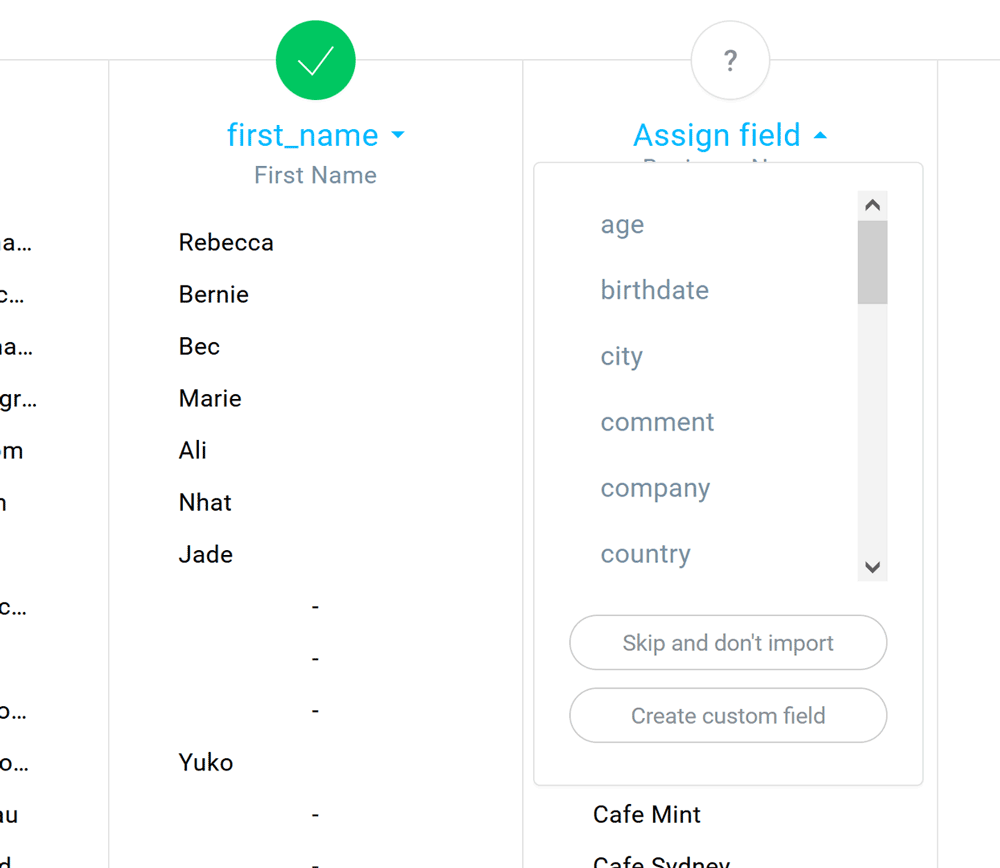Screen dimensions: 1000x868
Task: Select the age field option
Action: (622, 225)
